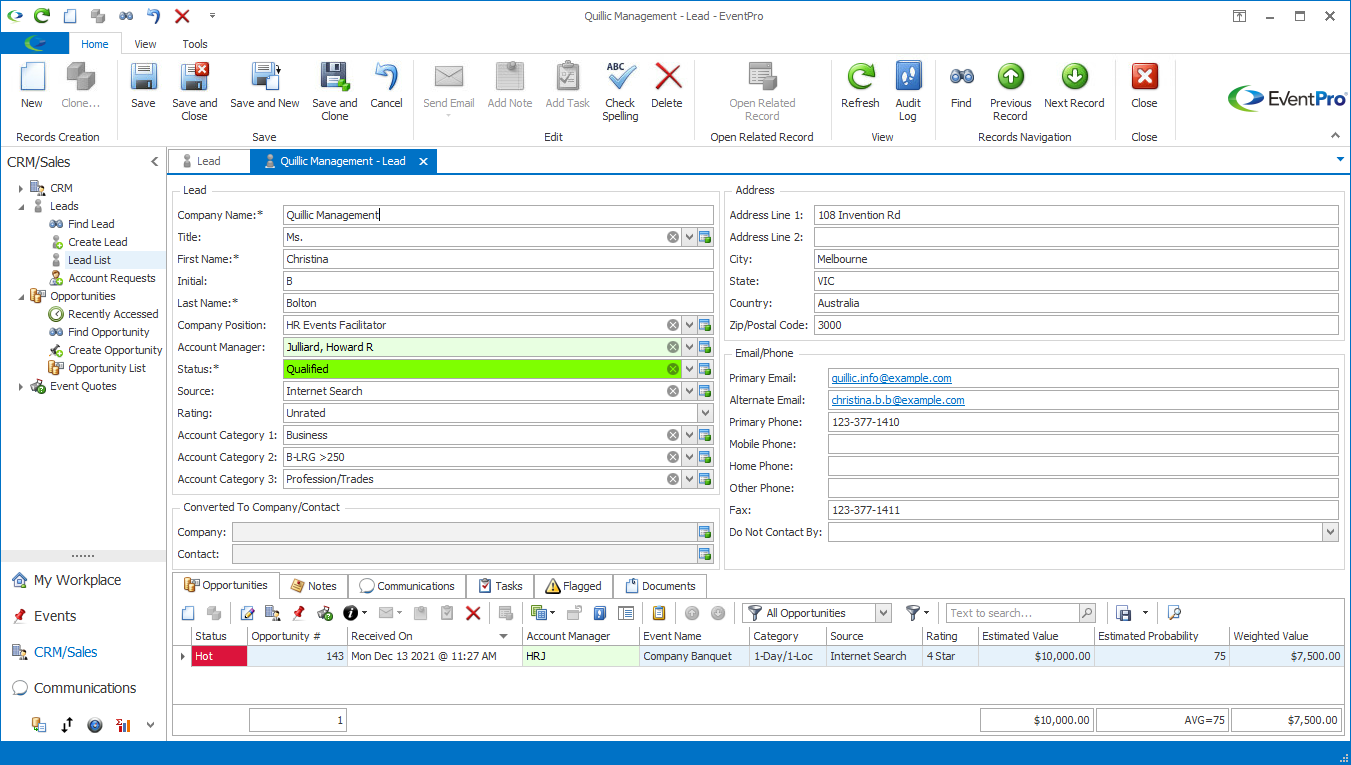Screen dimensions: 1351x765
Task: Open the Communications module in the navigation bar
Action: coord(85,688)
